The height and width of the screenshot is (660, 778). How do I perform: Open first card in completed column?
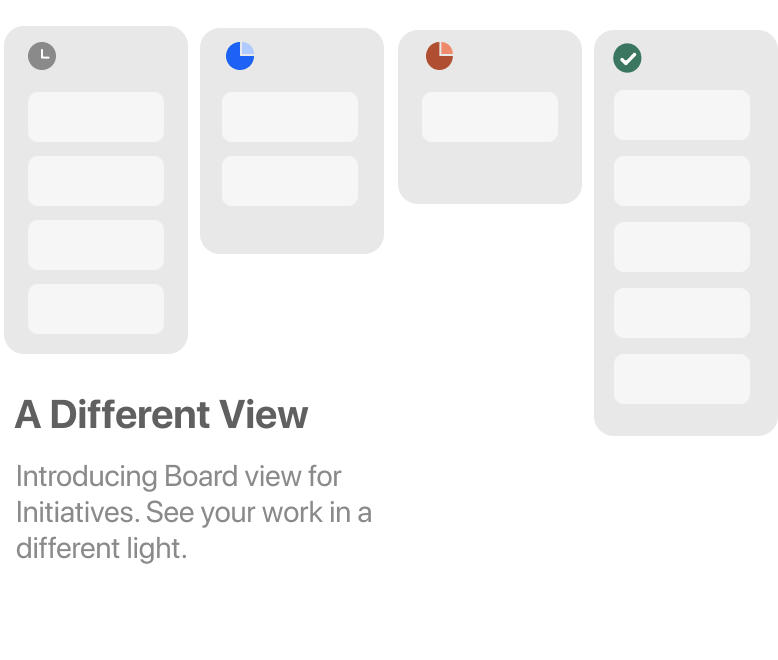click(682, 115)
